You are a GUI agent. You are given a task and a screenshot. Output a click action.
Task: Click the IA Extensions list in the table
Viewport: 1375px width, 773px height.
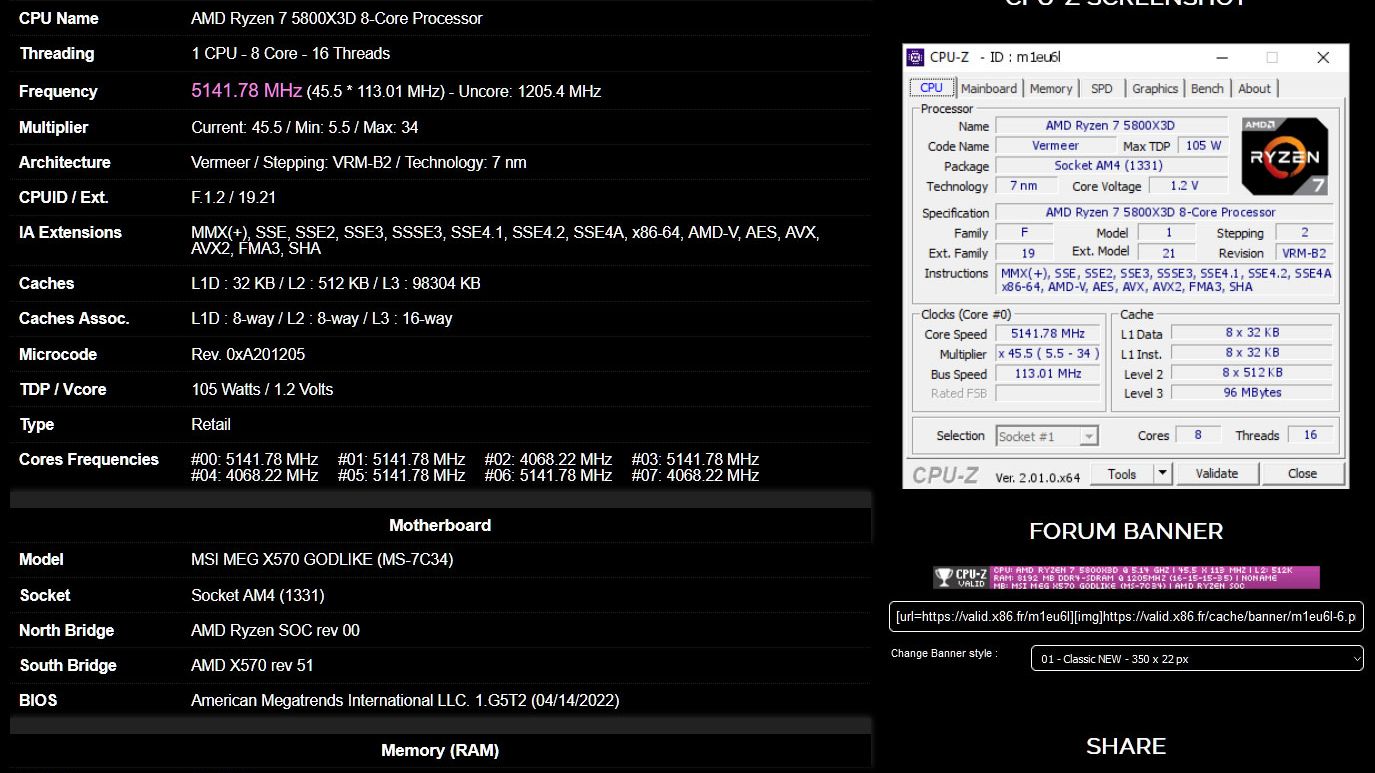click(505, 240)
